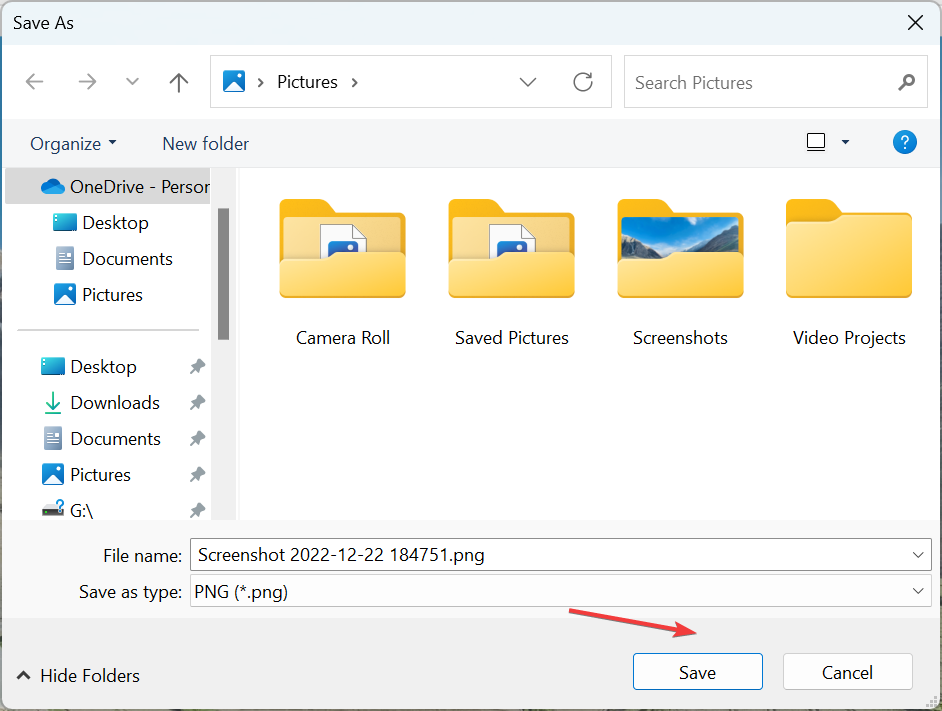Click the search magnifier icon
Viewport: 942px width, 711px height.
[x=906, y=82]
